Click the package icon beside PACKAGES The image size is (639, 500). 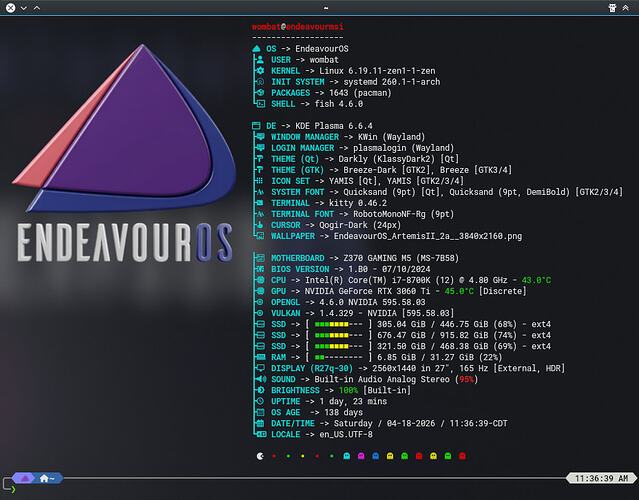[x=260, y=93]
